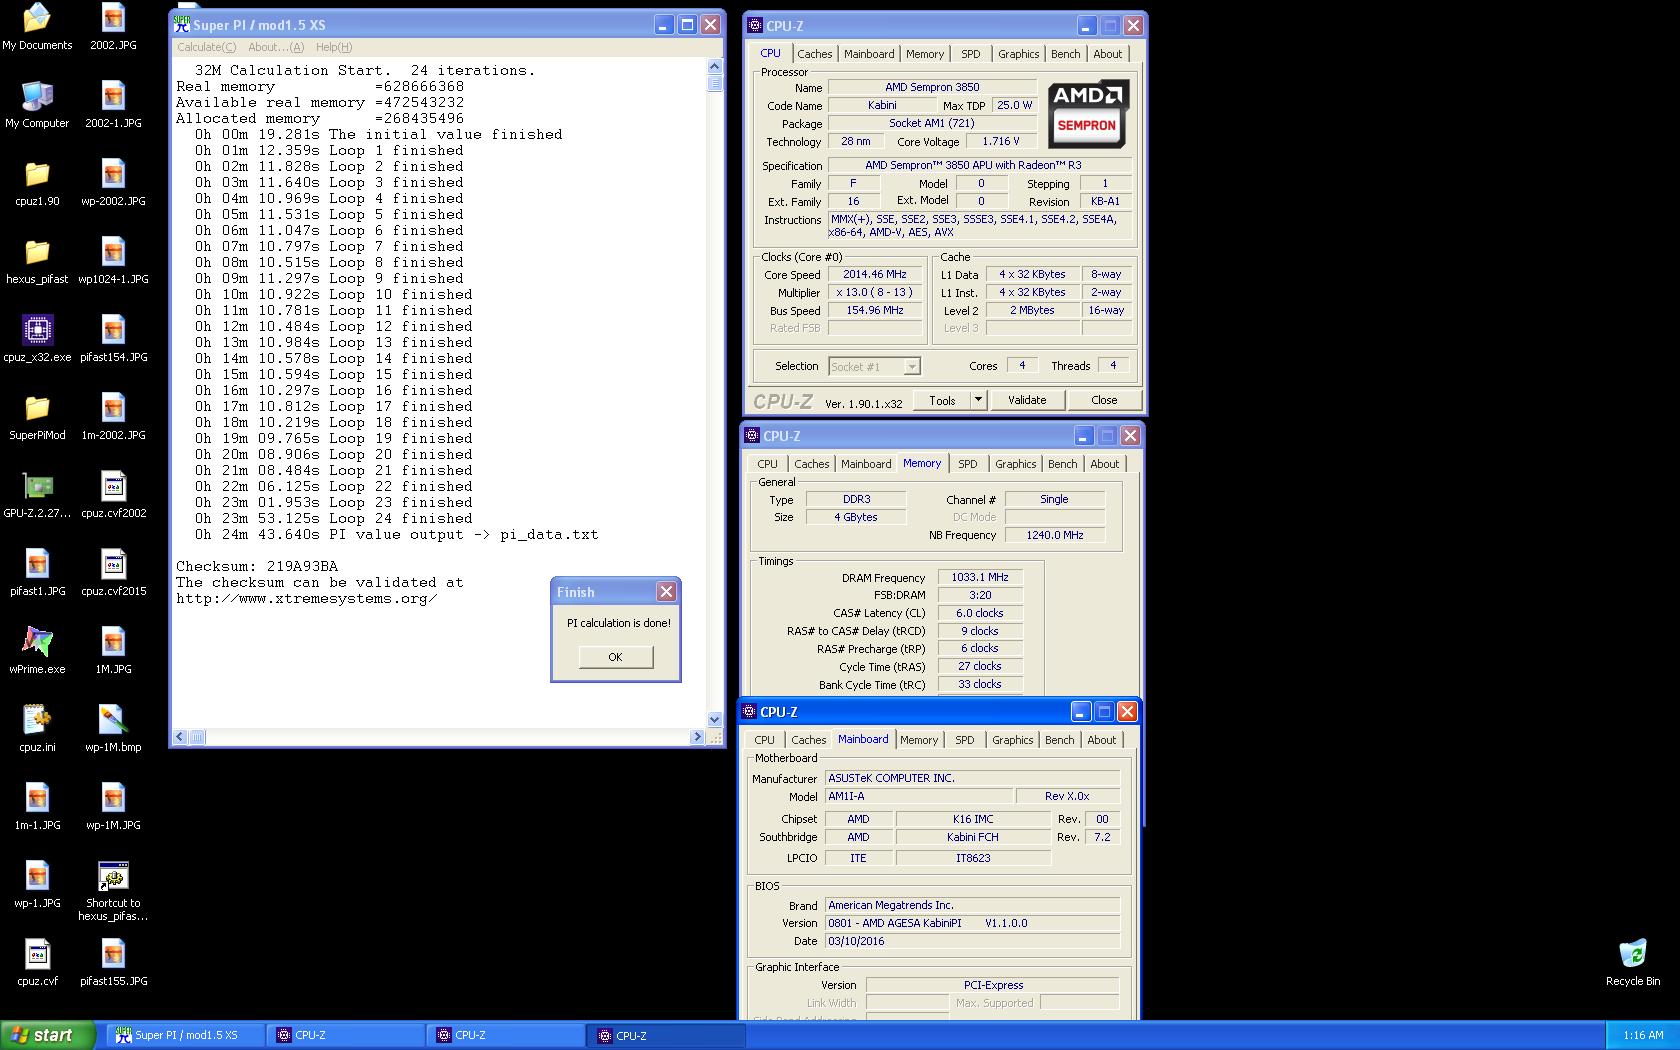Screen dimensions: 1680x1050
Task: Click the BIOS Date value 03/10/2016
Action: (x=972, y=941)
